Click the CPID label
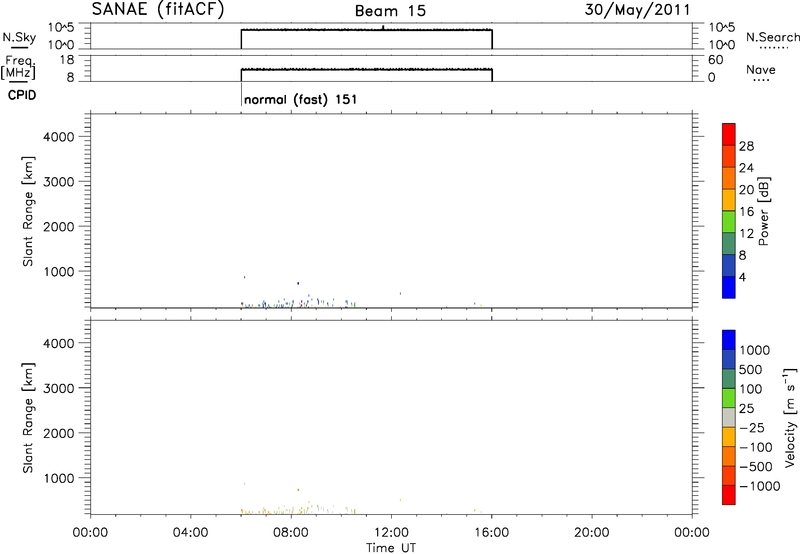 [x=22, y=95]
